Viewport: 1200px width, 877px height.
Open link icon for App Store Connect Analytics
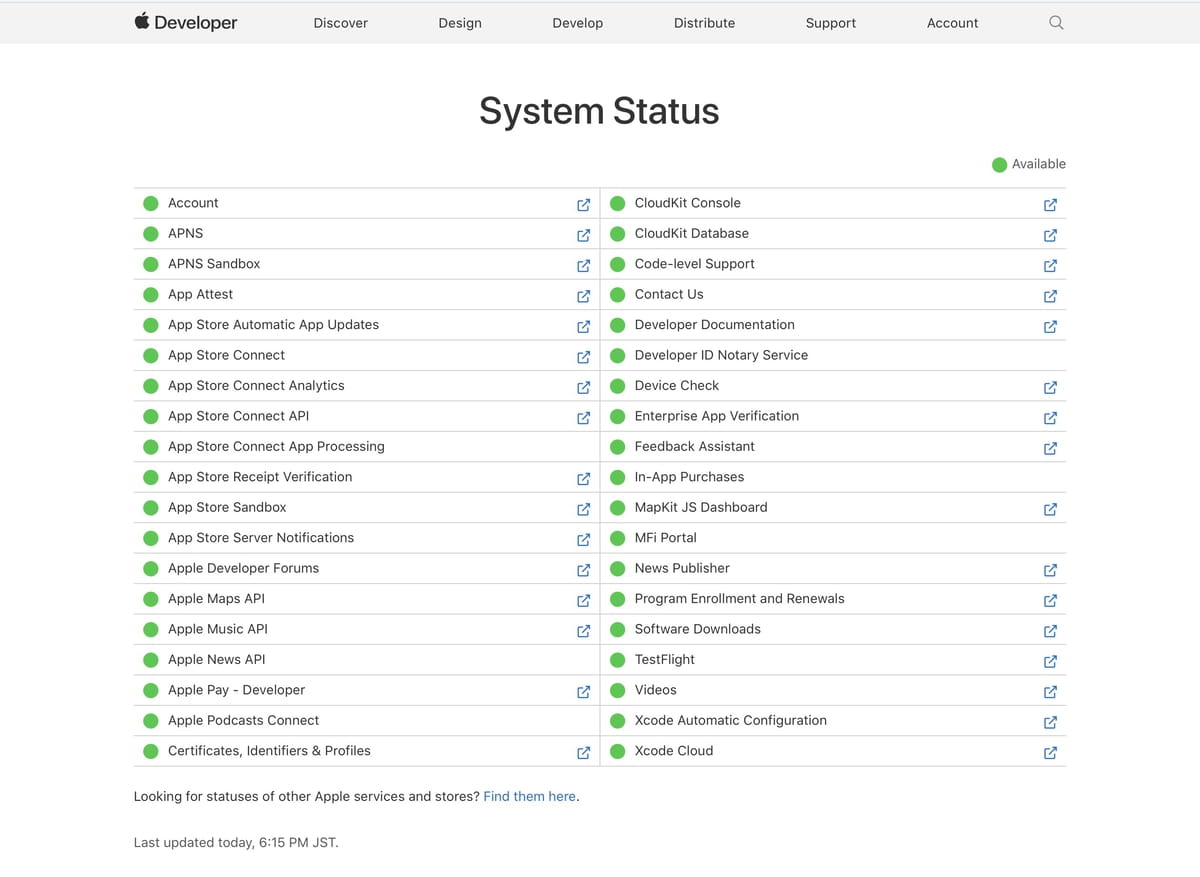pos(583,387)
